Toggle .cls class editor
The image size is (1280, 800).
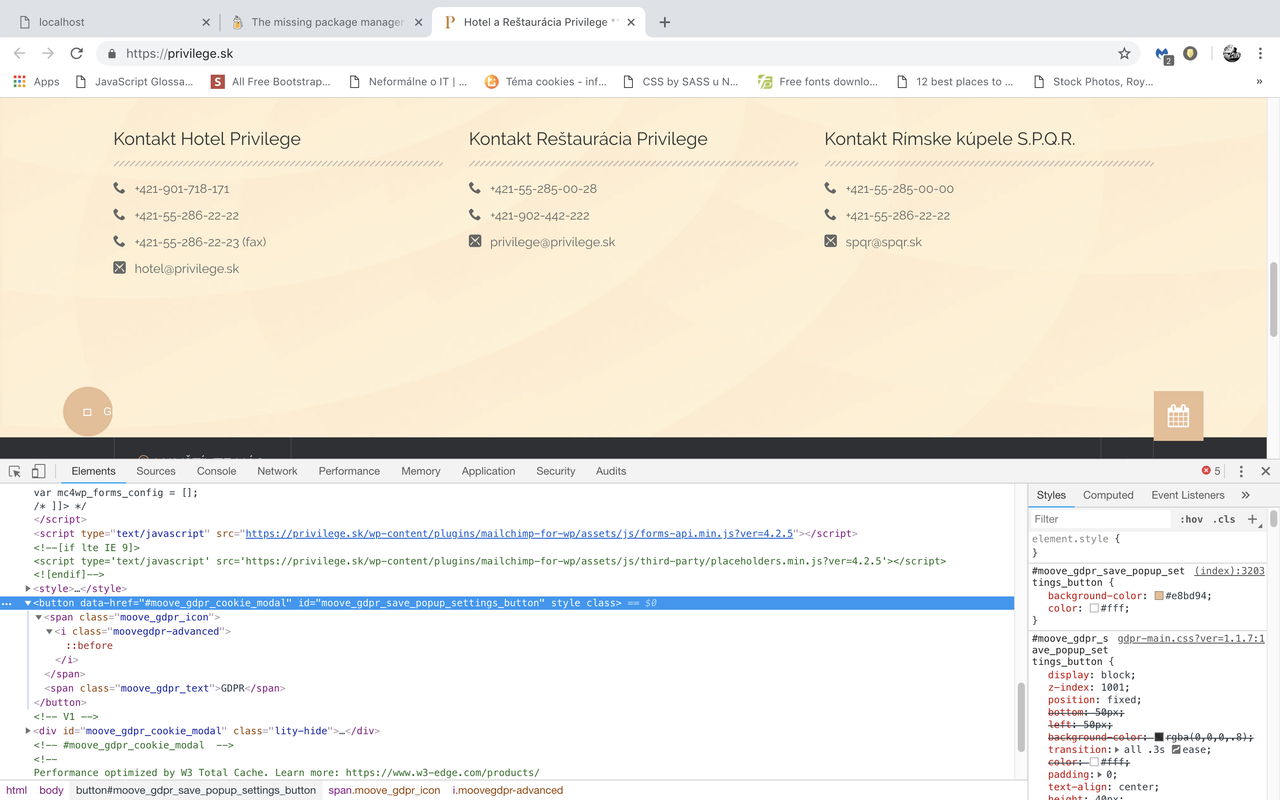pos(1224,519)
